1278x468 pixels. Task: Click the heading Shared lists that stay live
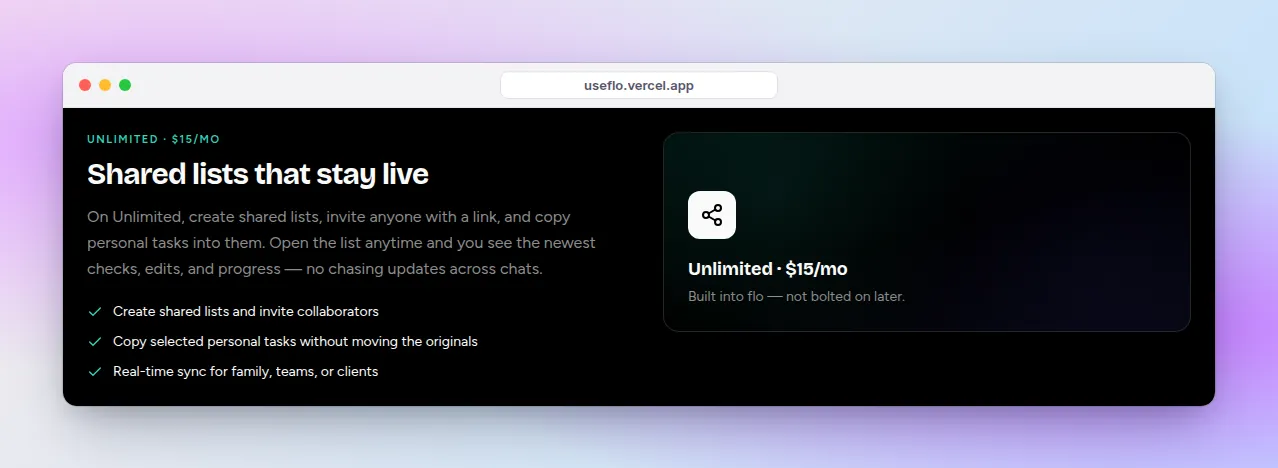pos(258,174)
